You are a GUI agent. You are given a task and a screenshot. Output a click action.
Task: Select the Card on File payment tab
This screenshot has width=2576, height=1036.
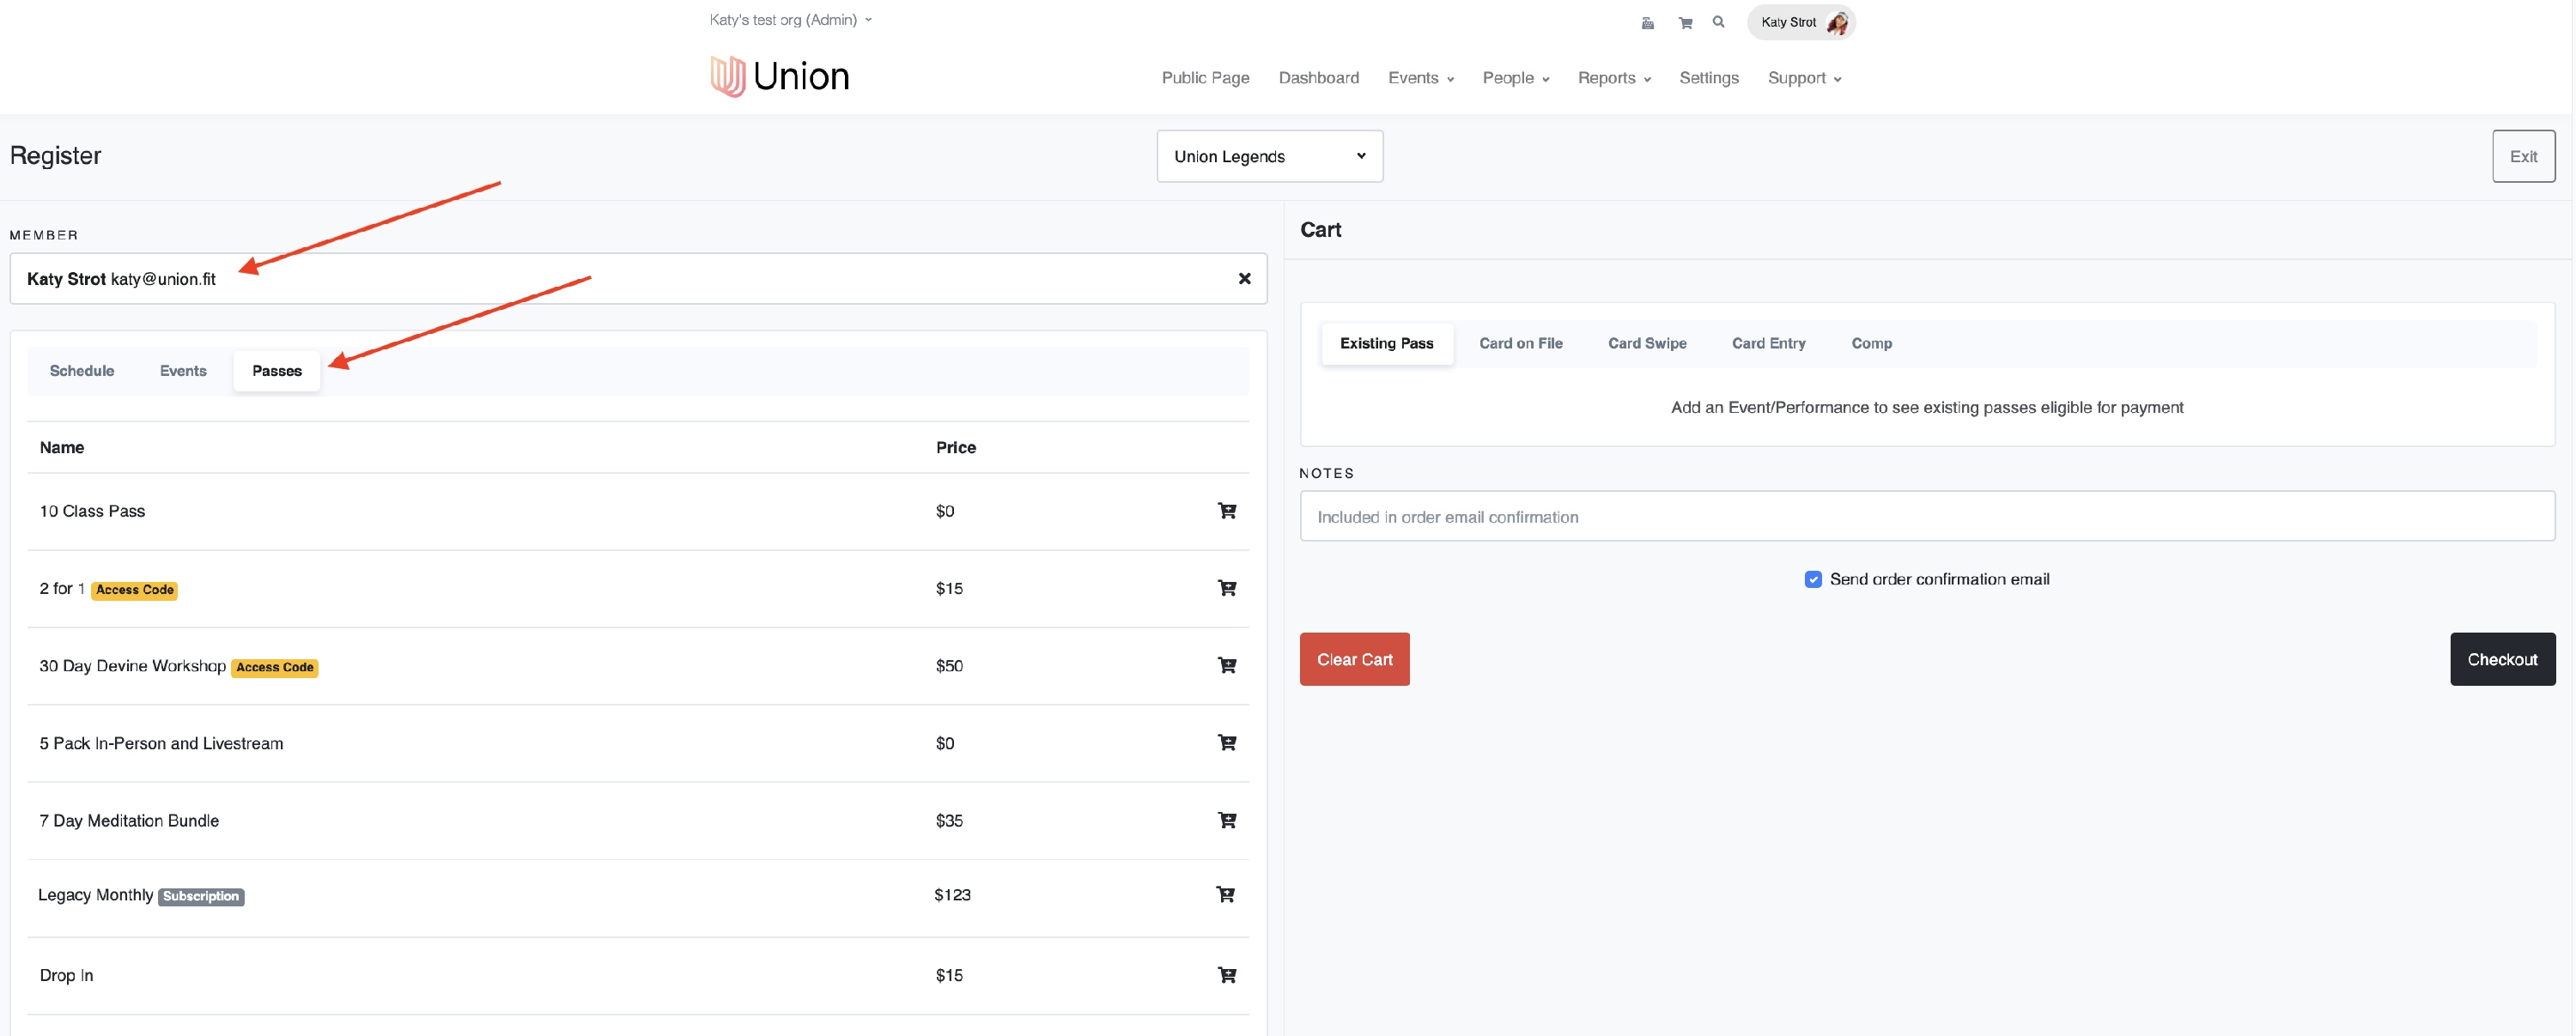pyautogui.click(x=1520, y=343)
